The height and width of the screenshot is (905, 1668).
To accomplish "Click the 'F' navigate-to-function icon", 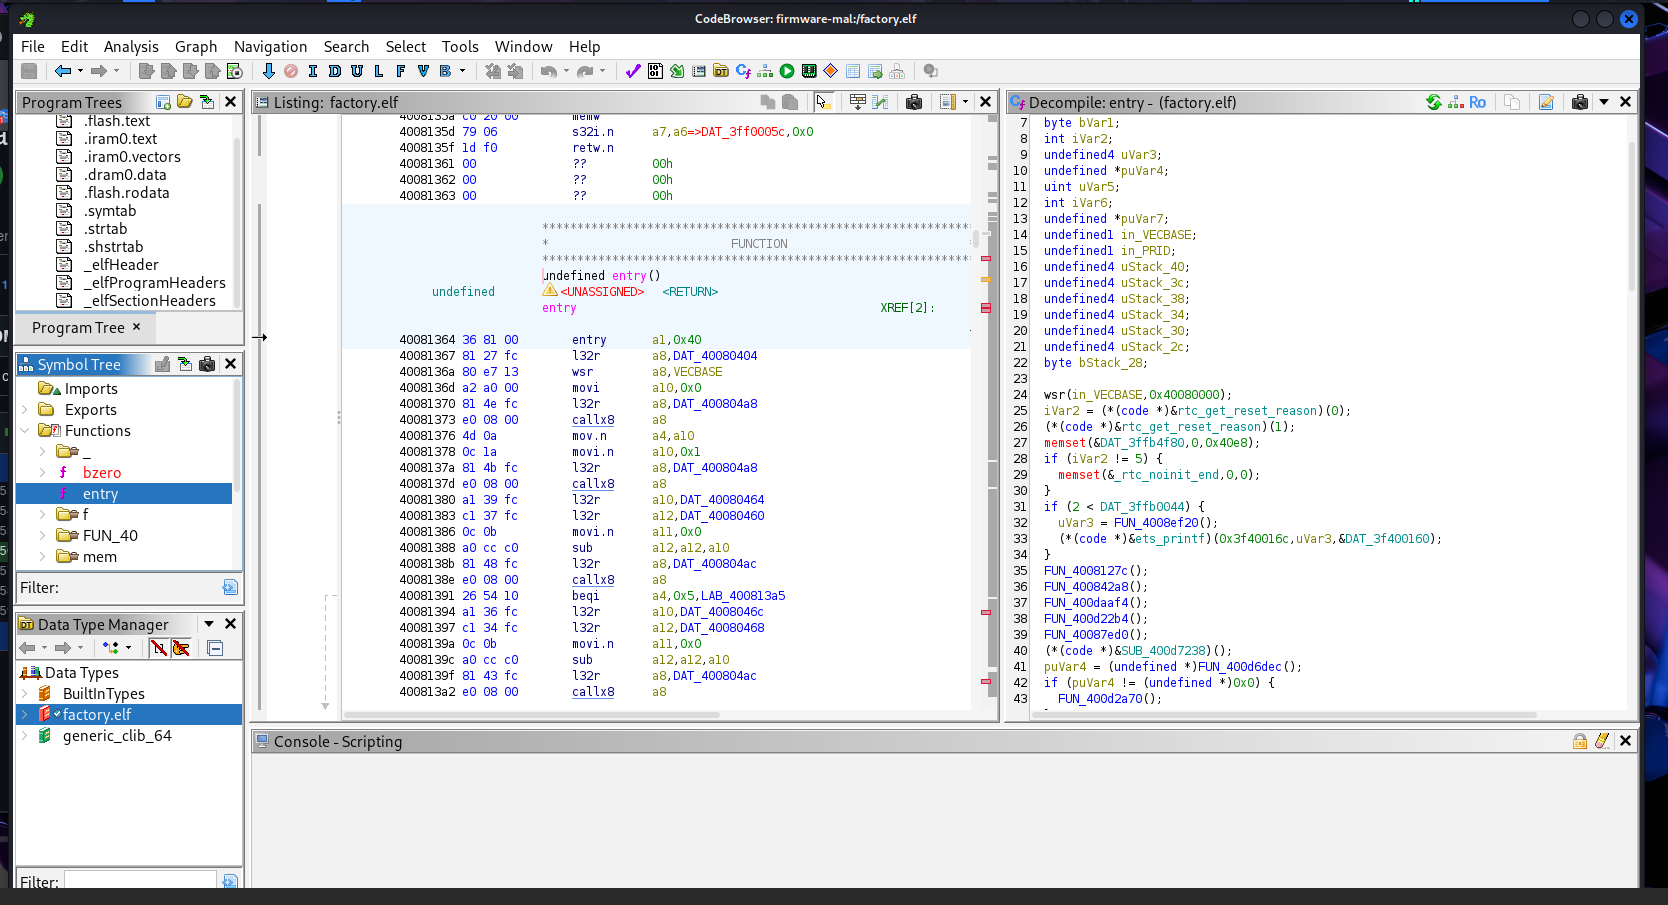I will [x=401, y=71].
